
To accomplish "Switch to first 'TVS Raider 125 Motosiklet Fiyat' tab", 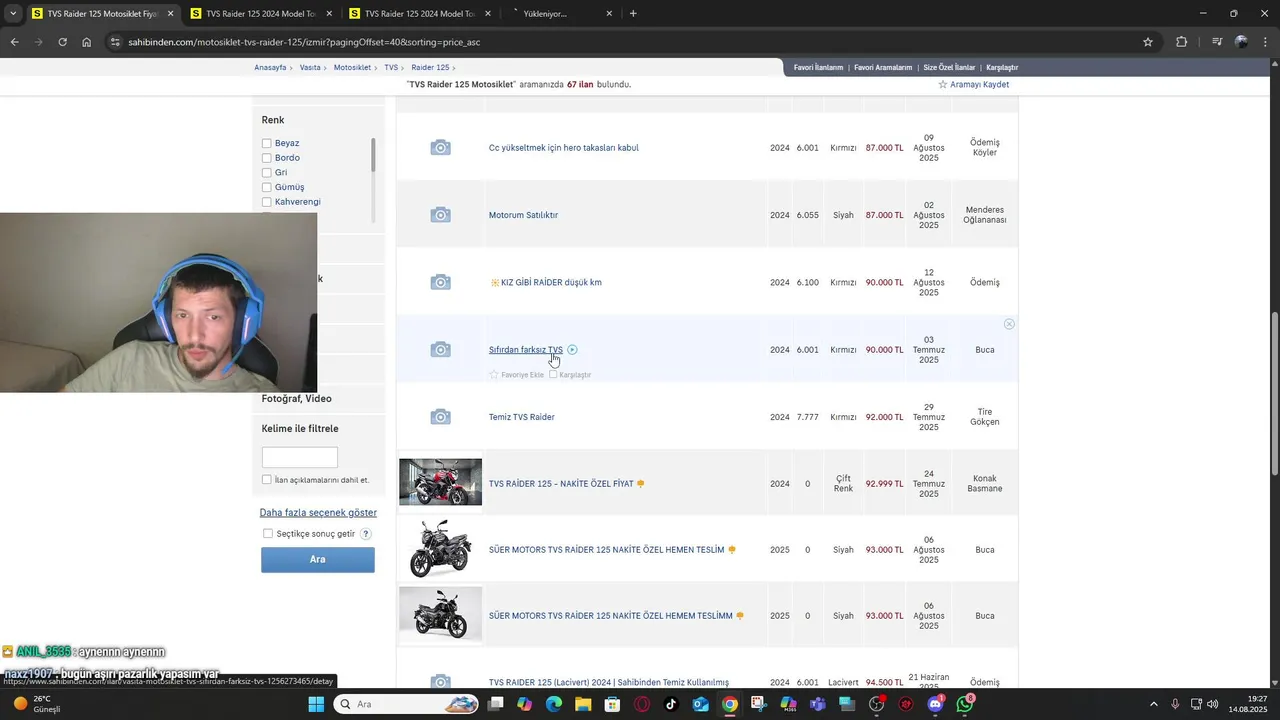I will pos(103,14).
